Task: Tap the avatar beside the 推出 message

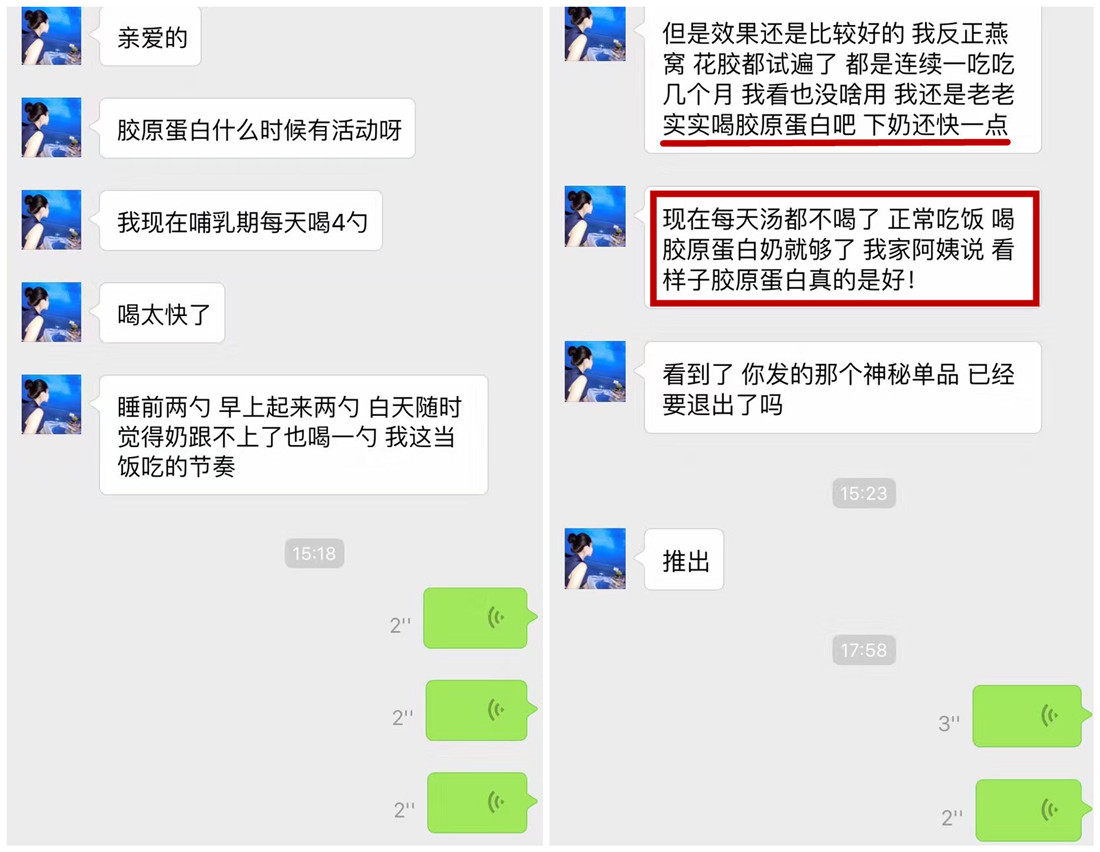Action: [595, 558]
